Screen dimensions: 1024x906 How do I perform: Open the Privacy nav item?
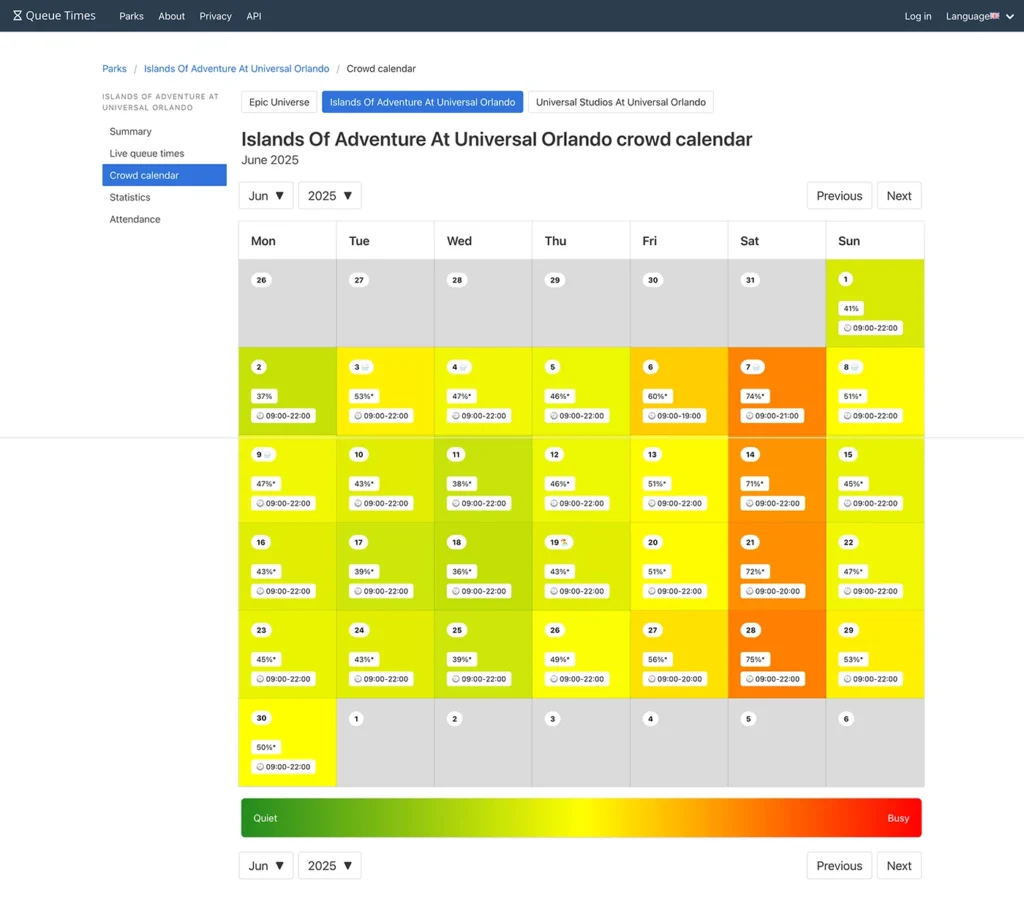[x=216, y=16]
